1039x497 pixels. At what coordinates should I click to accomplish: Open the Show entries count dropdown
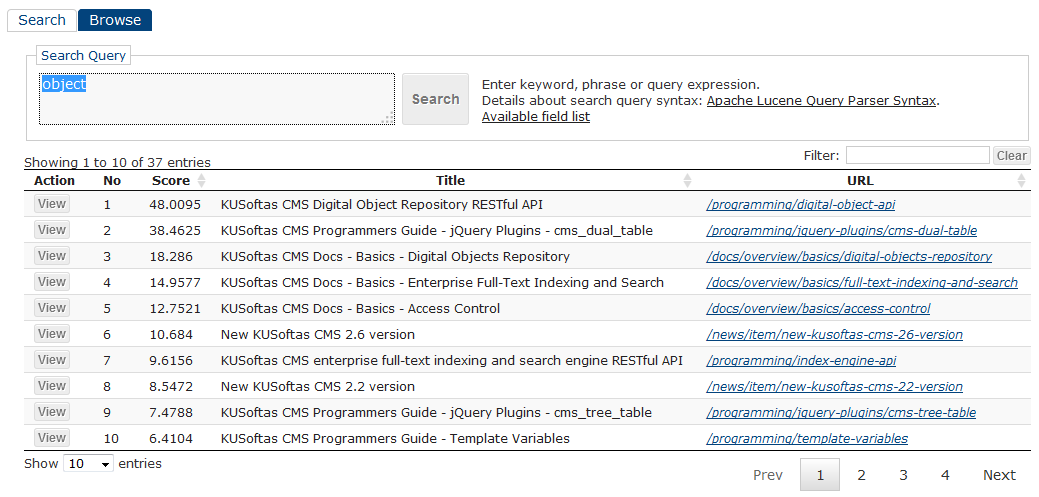pos(89,464)
